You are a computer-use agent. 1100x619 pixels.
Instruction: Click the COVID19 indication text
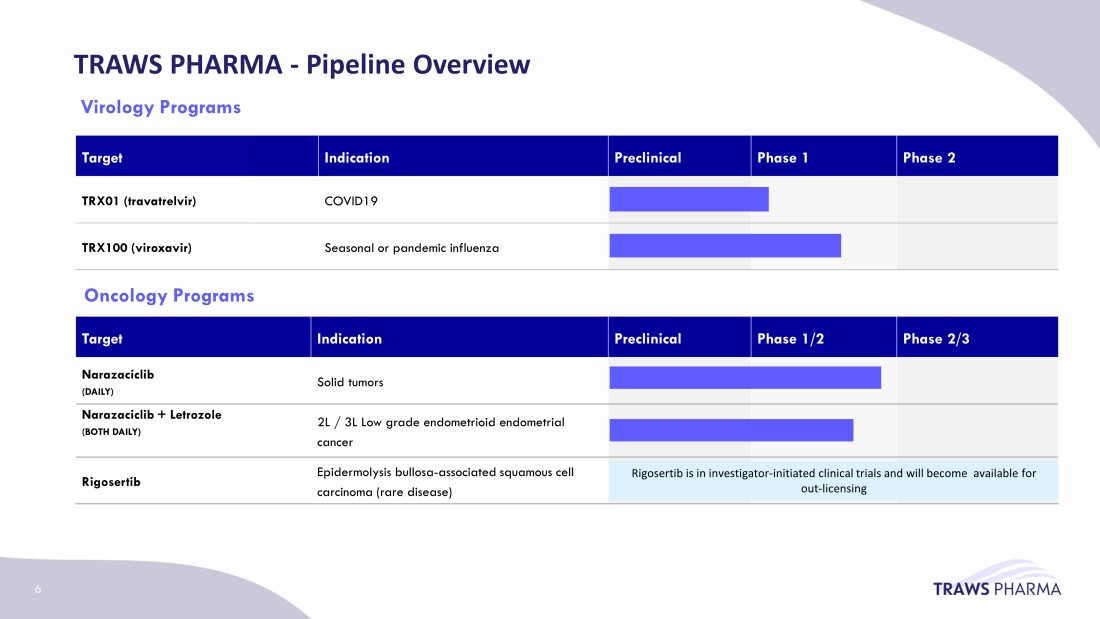(351, 201)
